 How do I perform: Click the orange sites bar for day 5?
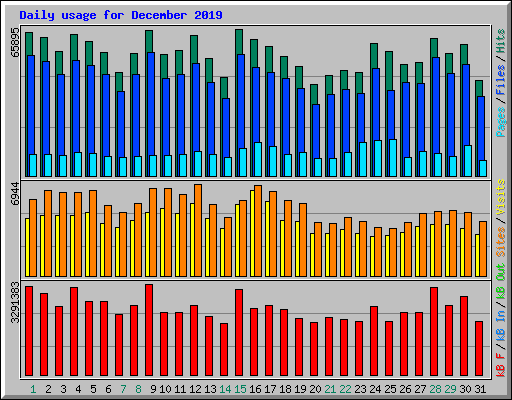93,233
